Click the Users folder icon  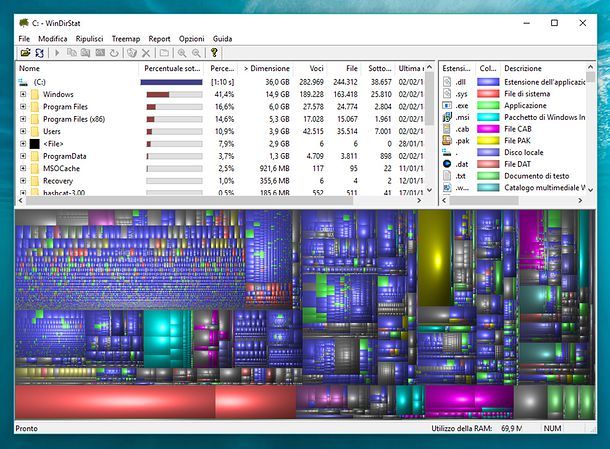(35, 132)
